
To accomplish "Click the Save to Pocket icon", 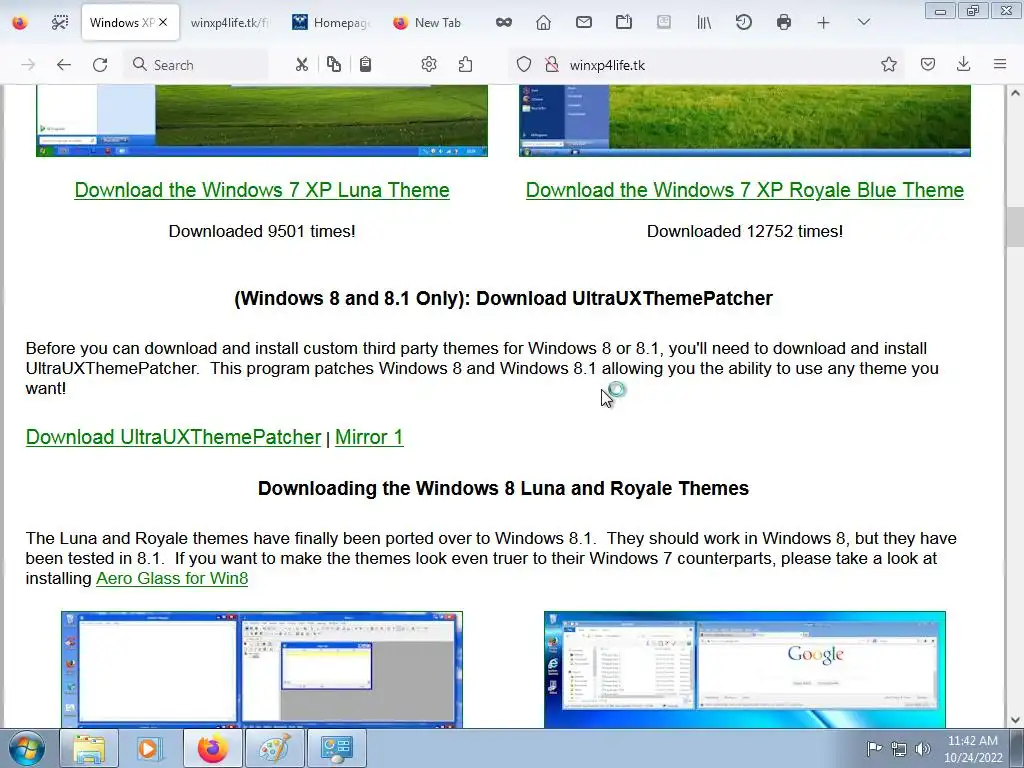I will pyautogui.click(x=928, y=65).
